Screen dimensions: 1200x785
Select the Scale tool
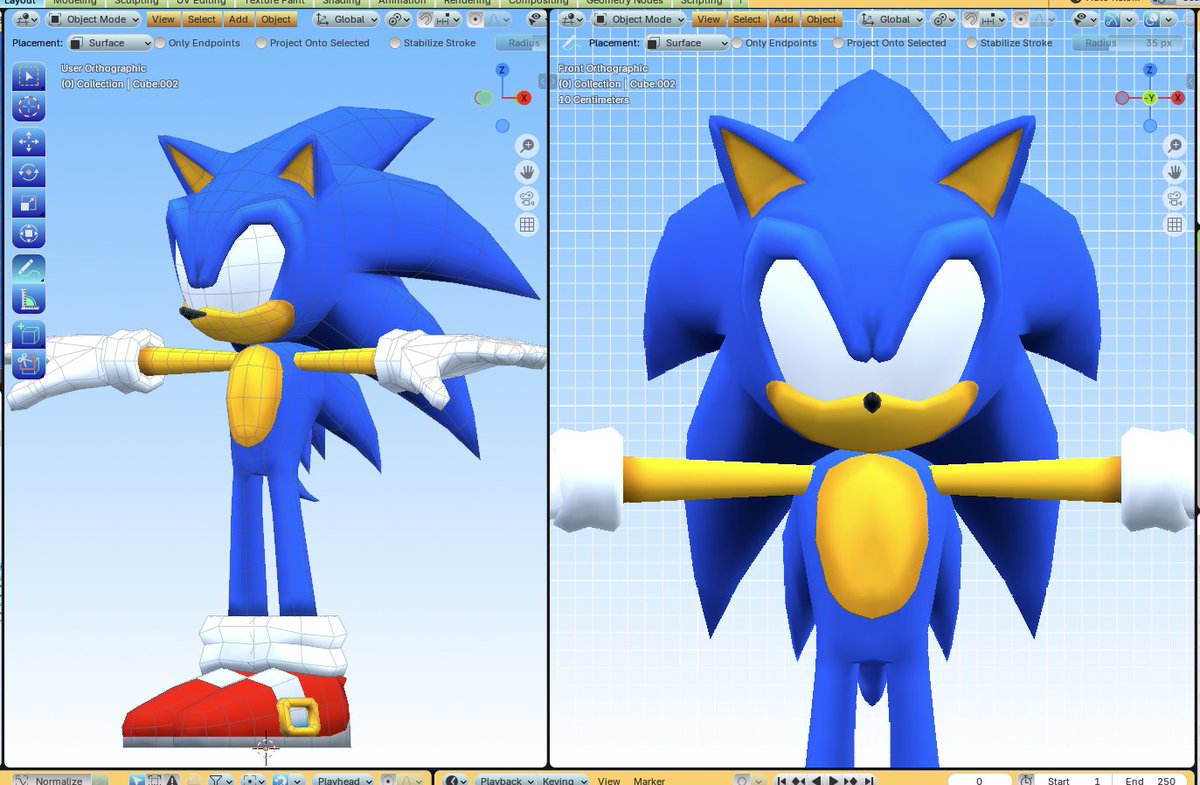click(x=28, y=204)
